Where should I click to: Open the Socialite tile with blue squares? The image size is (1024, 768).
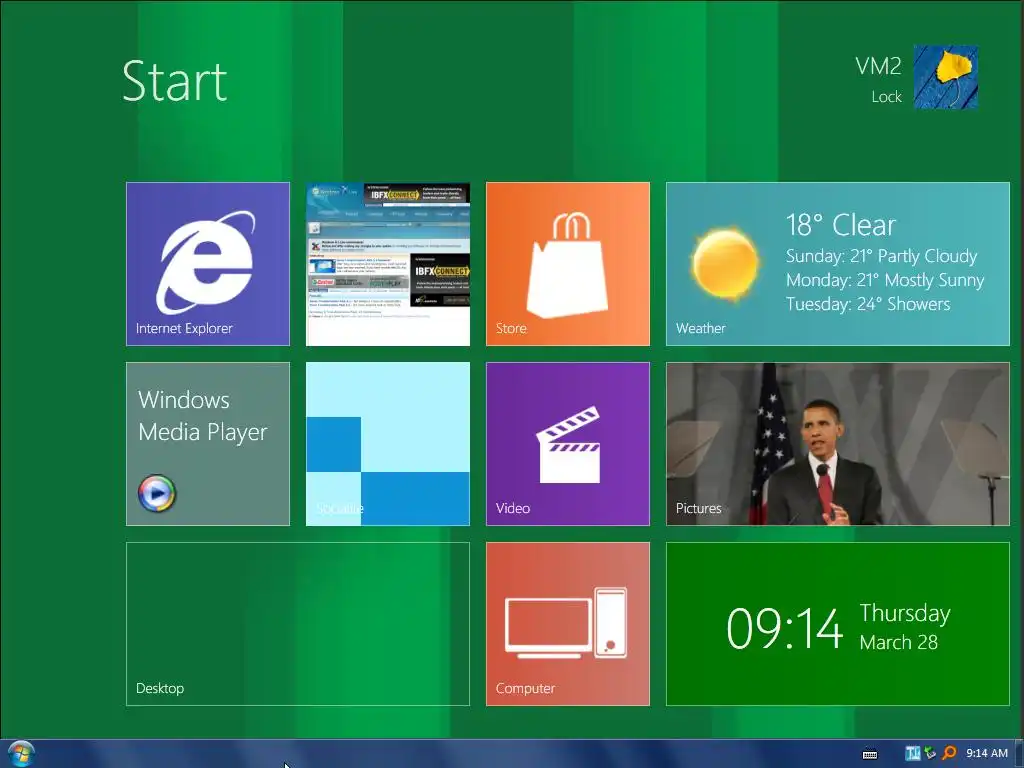coord(388,444)
